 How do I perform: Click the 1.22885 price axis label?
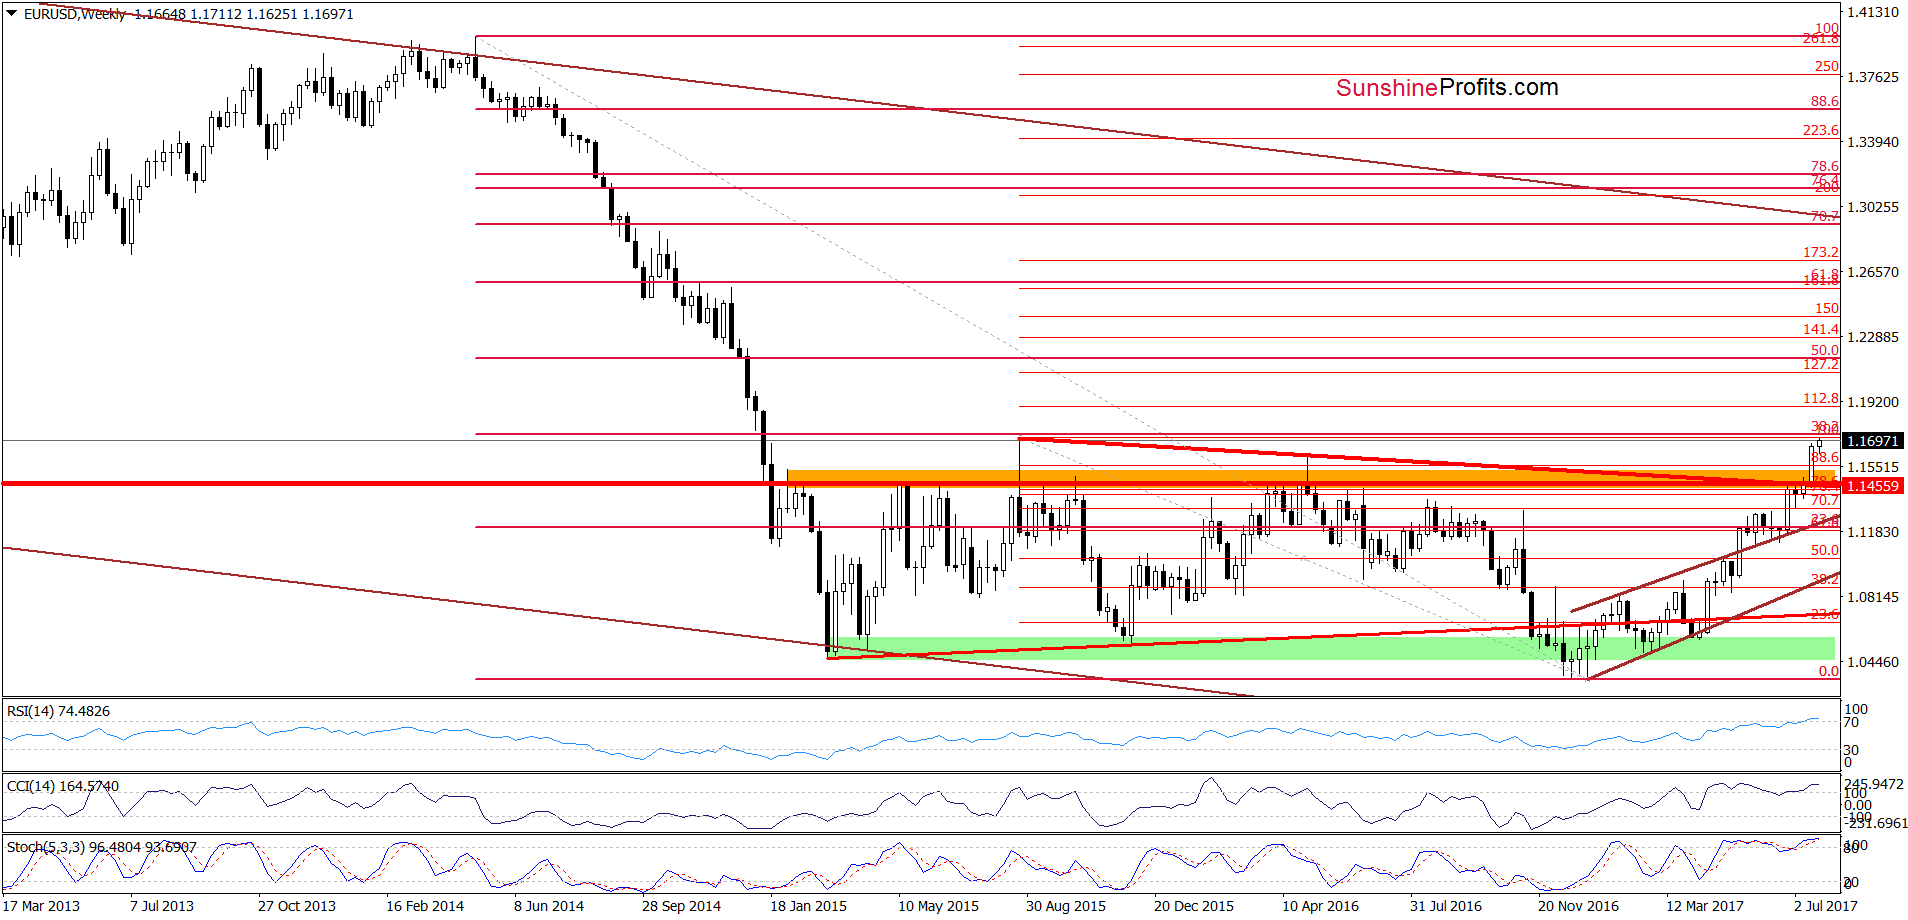click(1872, 337)
